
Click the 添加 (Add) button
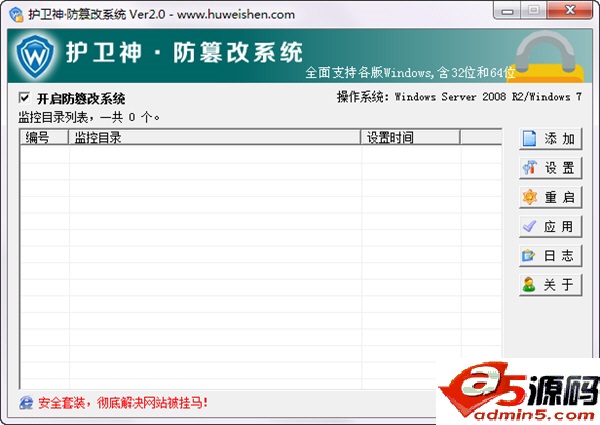[x=550, y=138]
